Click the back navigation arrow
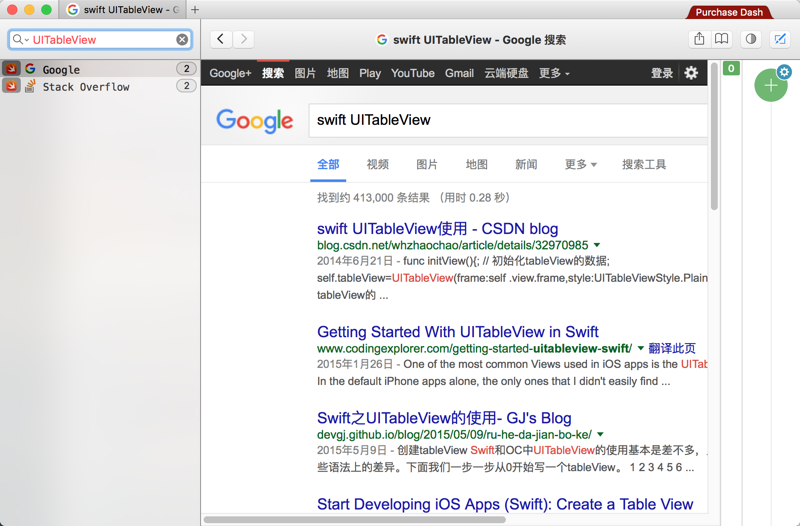 coord(220,39)
